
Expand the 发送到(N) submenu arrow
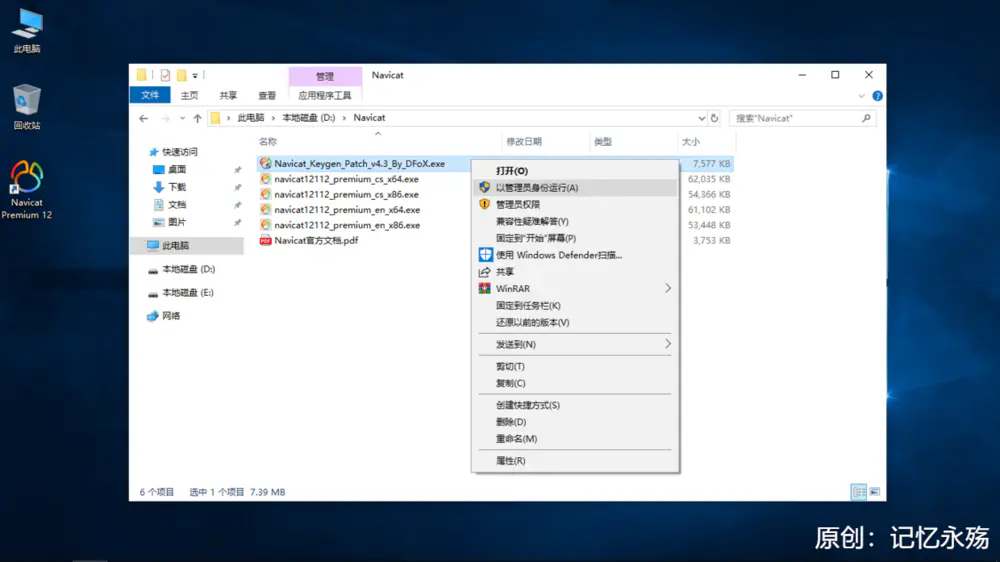(668, 344)
